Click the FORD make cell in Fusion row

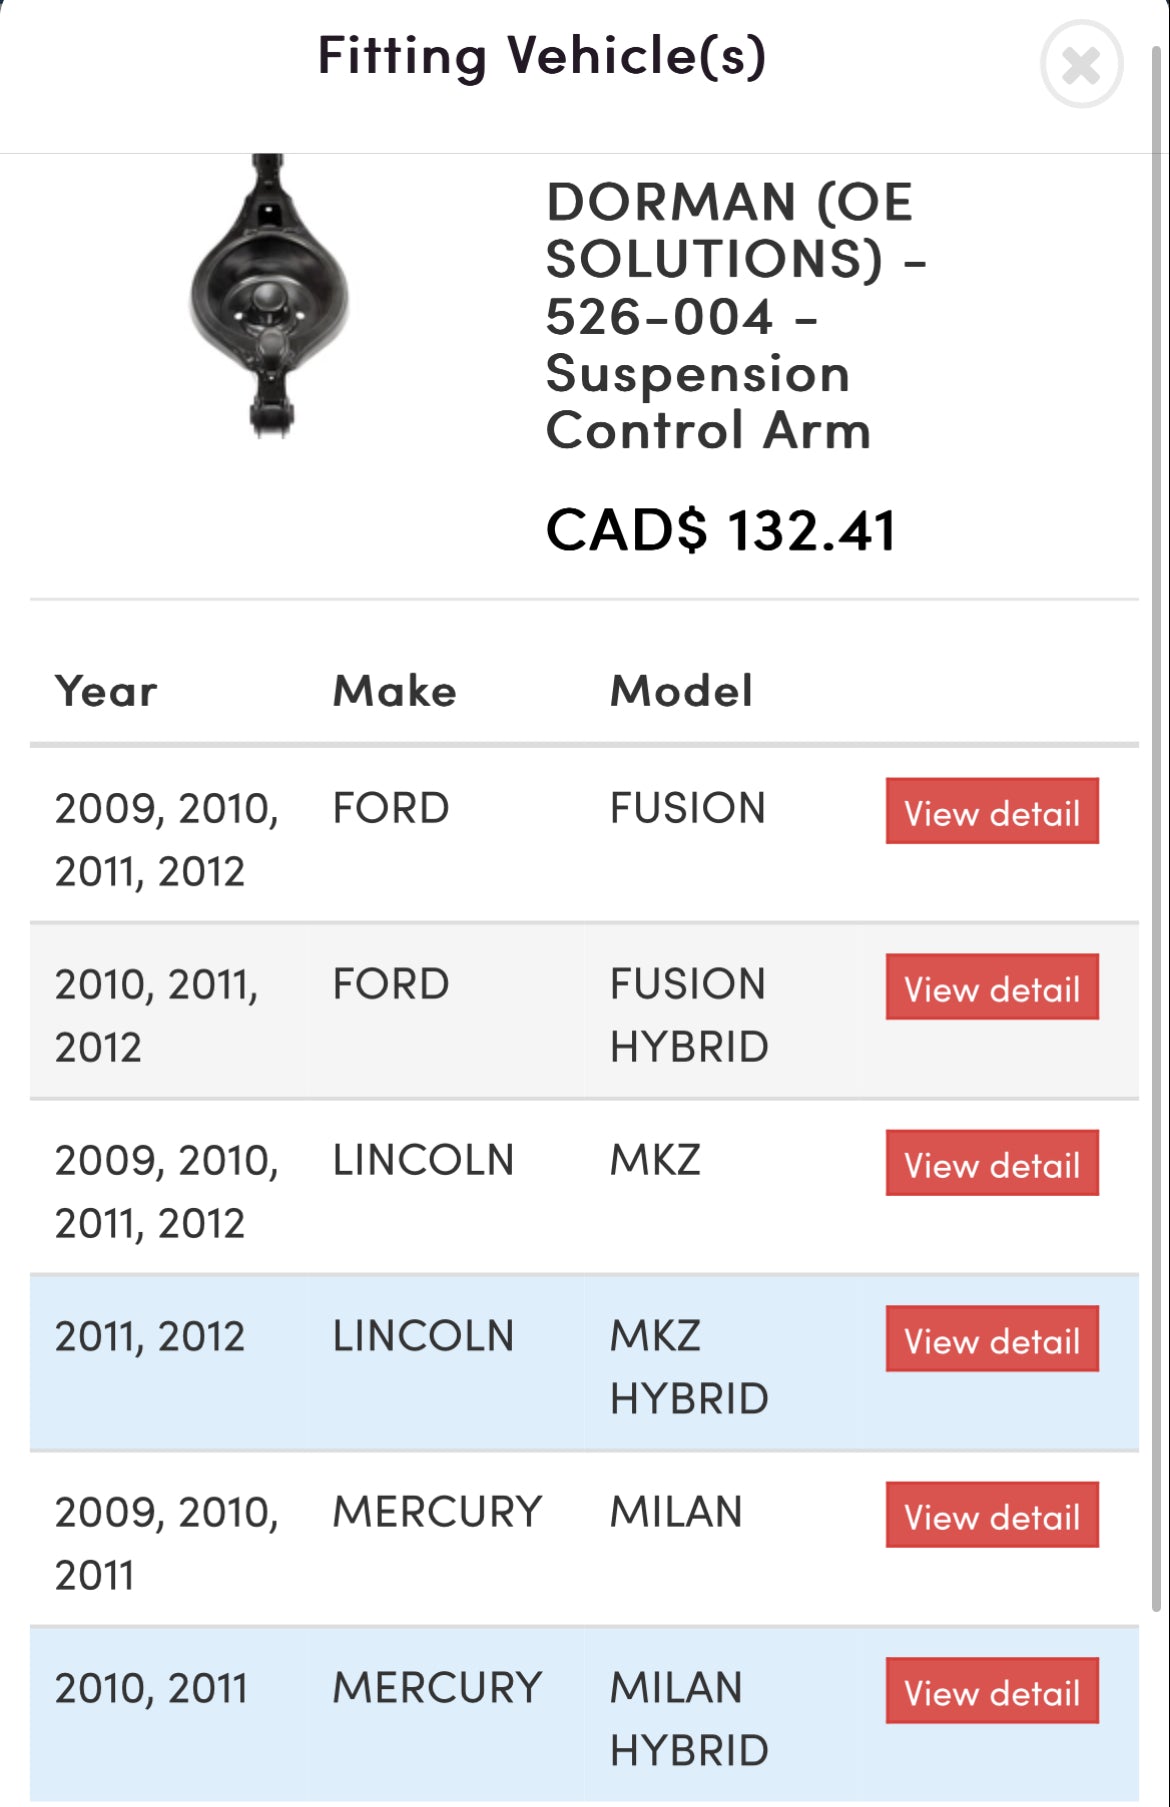pos(391,808)
